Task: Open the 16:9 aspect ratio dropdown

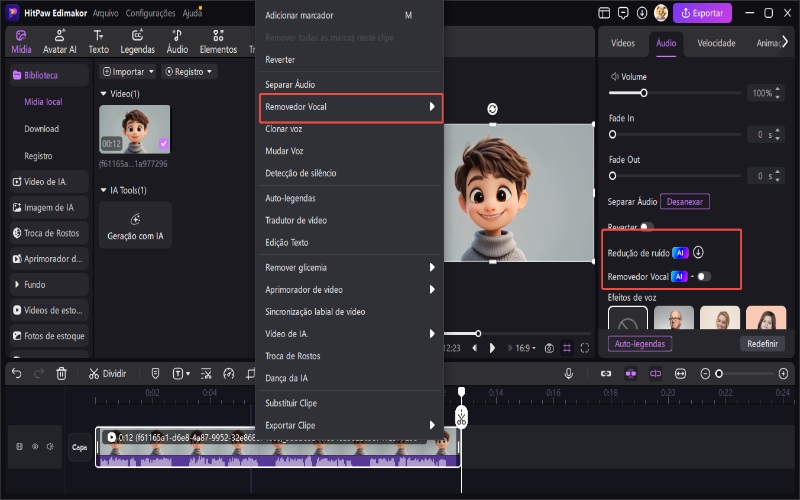Action: (x=523, y=348)
